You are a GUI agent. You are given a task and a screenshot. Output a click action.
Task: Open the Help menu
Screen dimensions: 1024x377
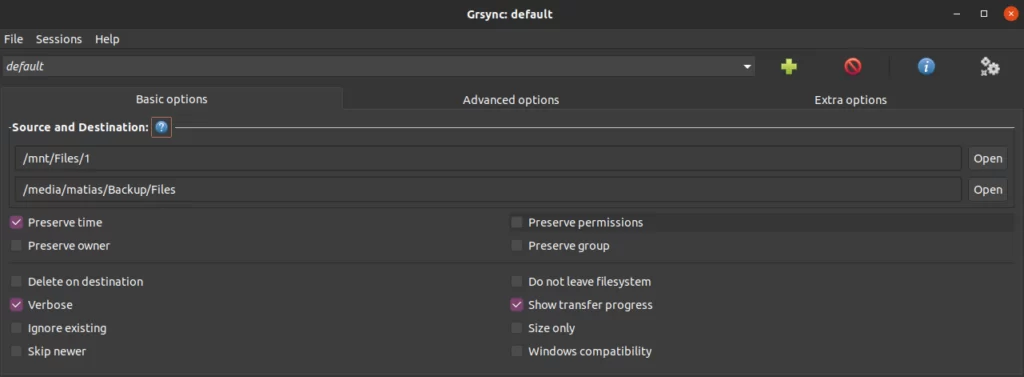tap(107, 39)
